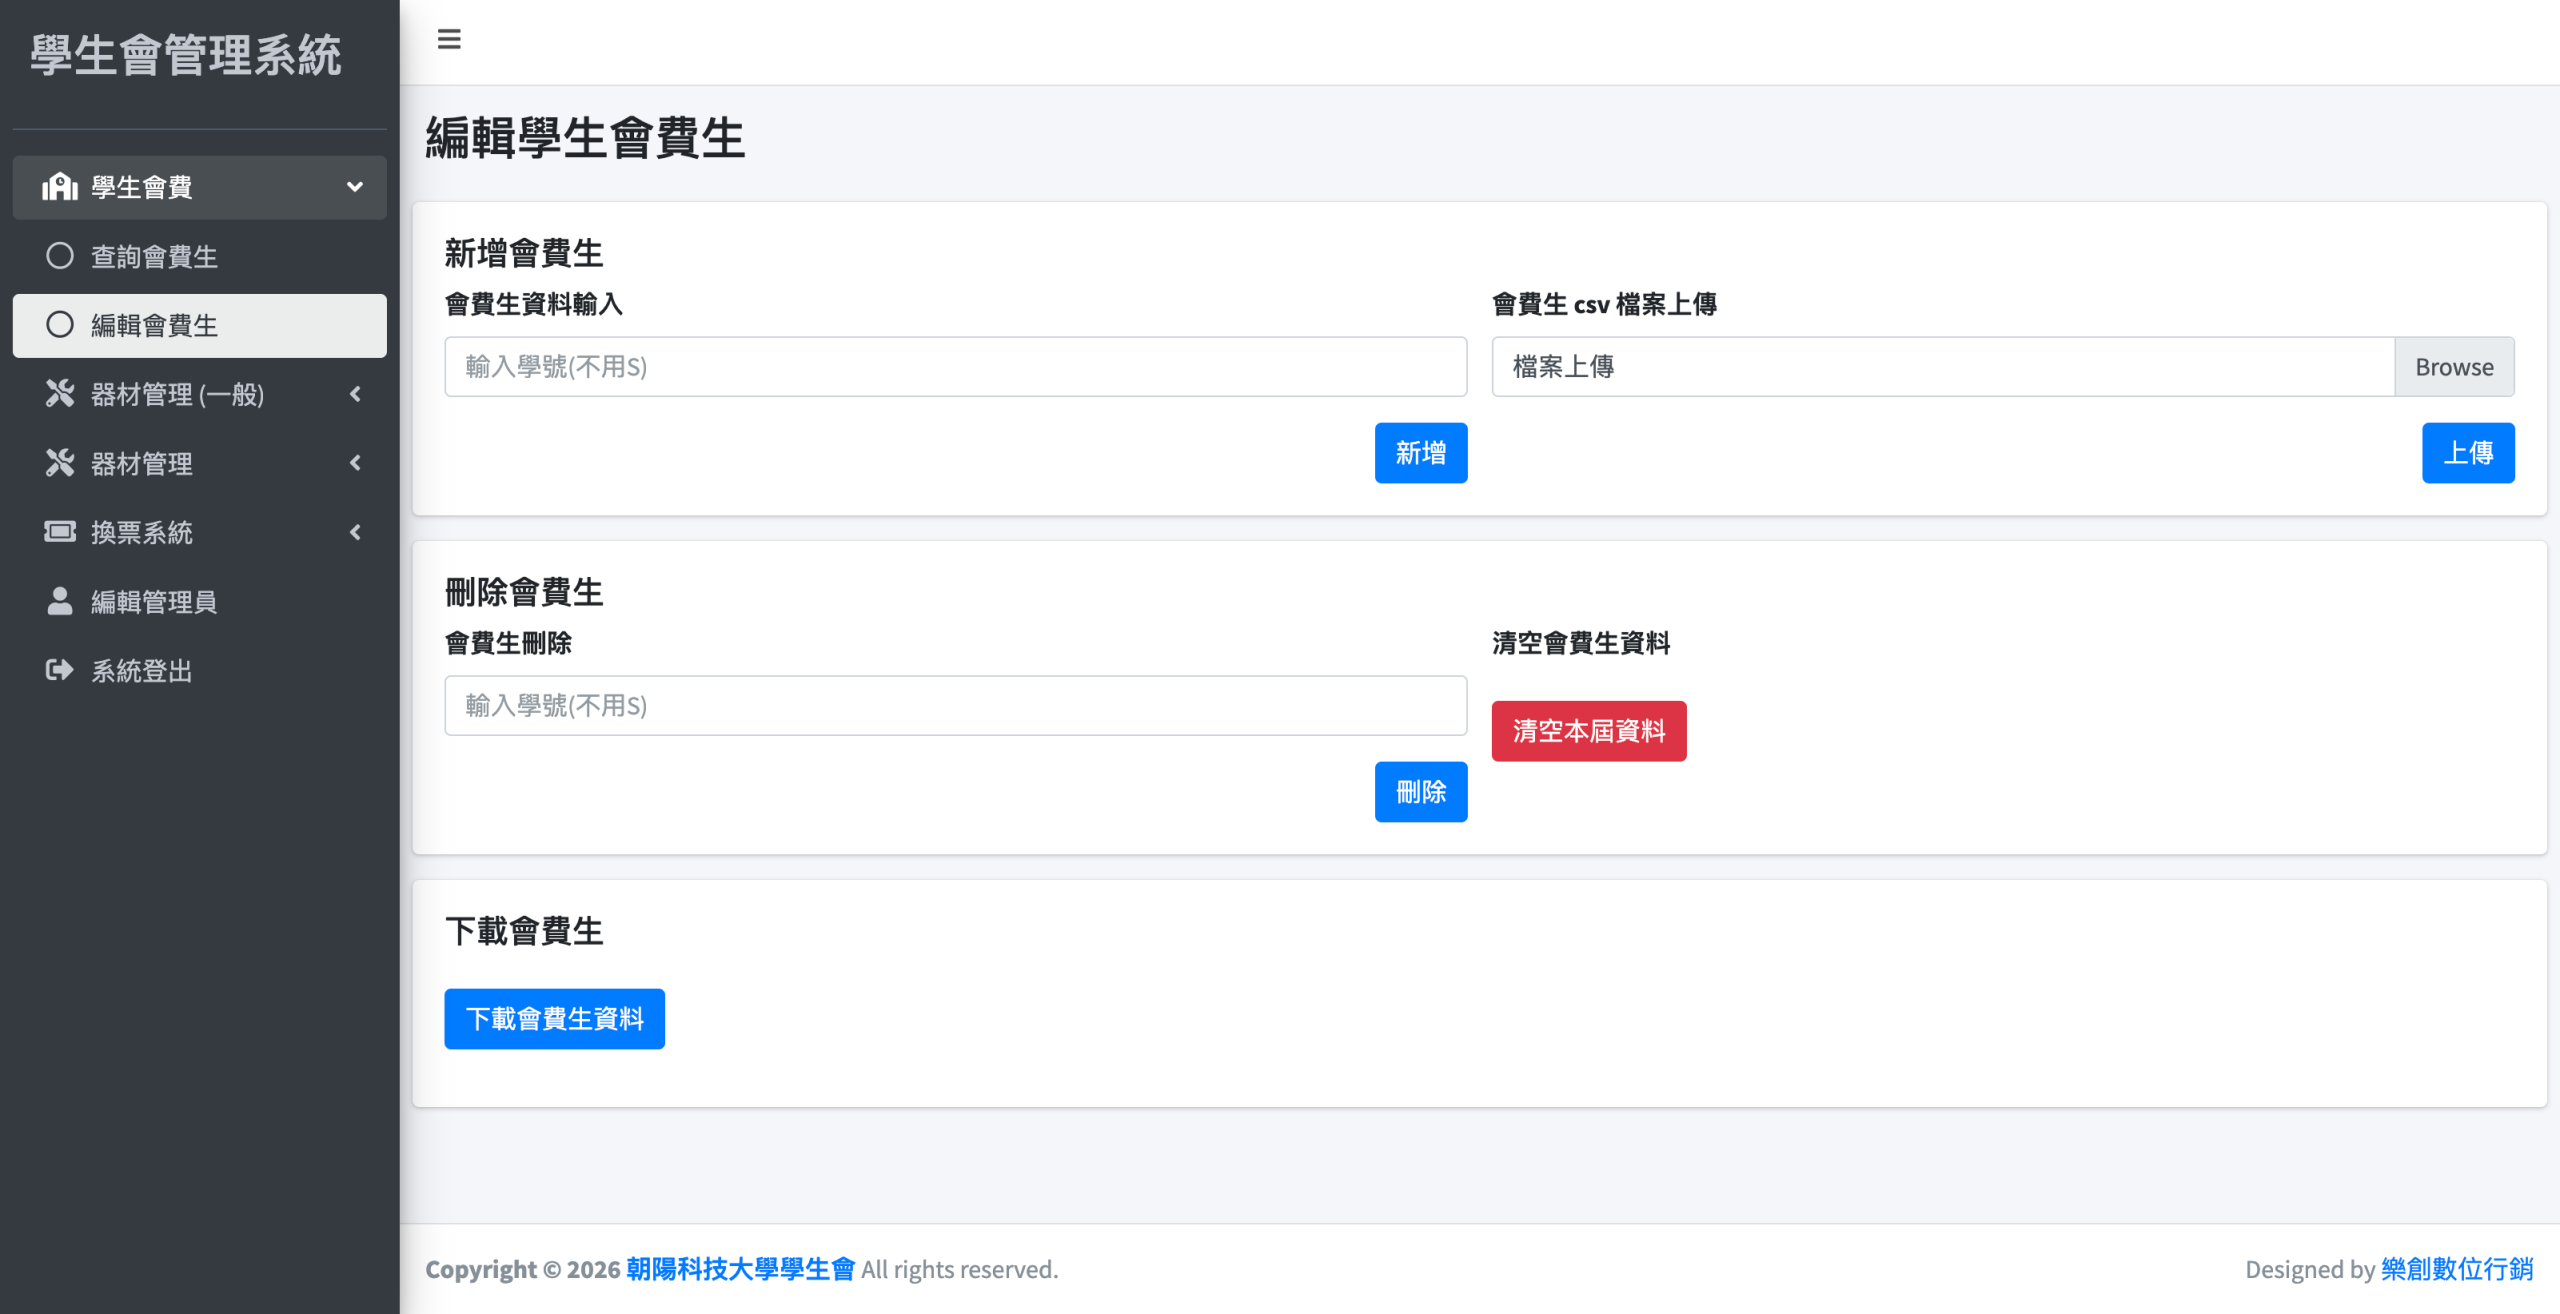The image size is (2560, 1314).
Task: Click the tools icon next to 器材管理 (一般)
Action: (x=60, y=394)
